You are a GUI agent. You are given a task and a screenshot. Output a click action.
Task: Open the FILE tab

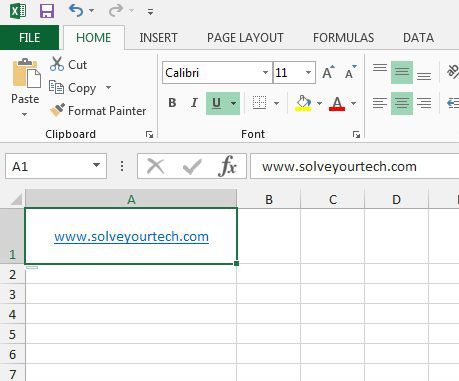[x=29, y=37]
